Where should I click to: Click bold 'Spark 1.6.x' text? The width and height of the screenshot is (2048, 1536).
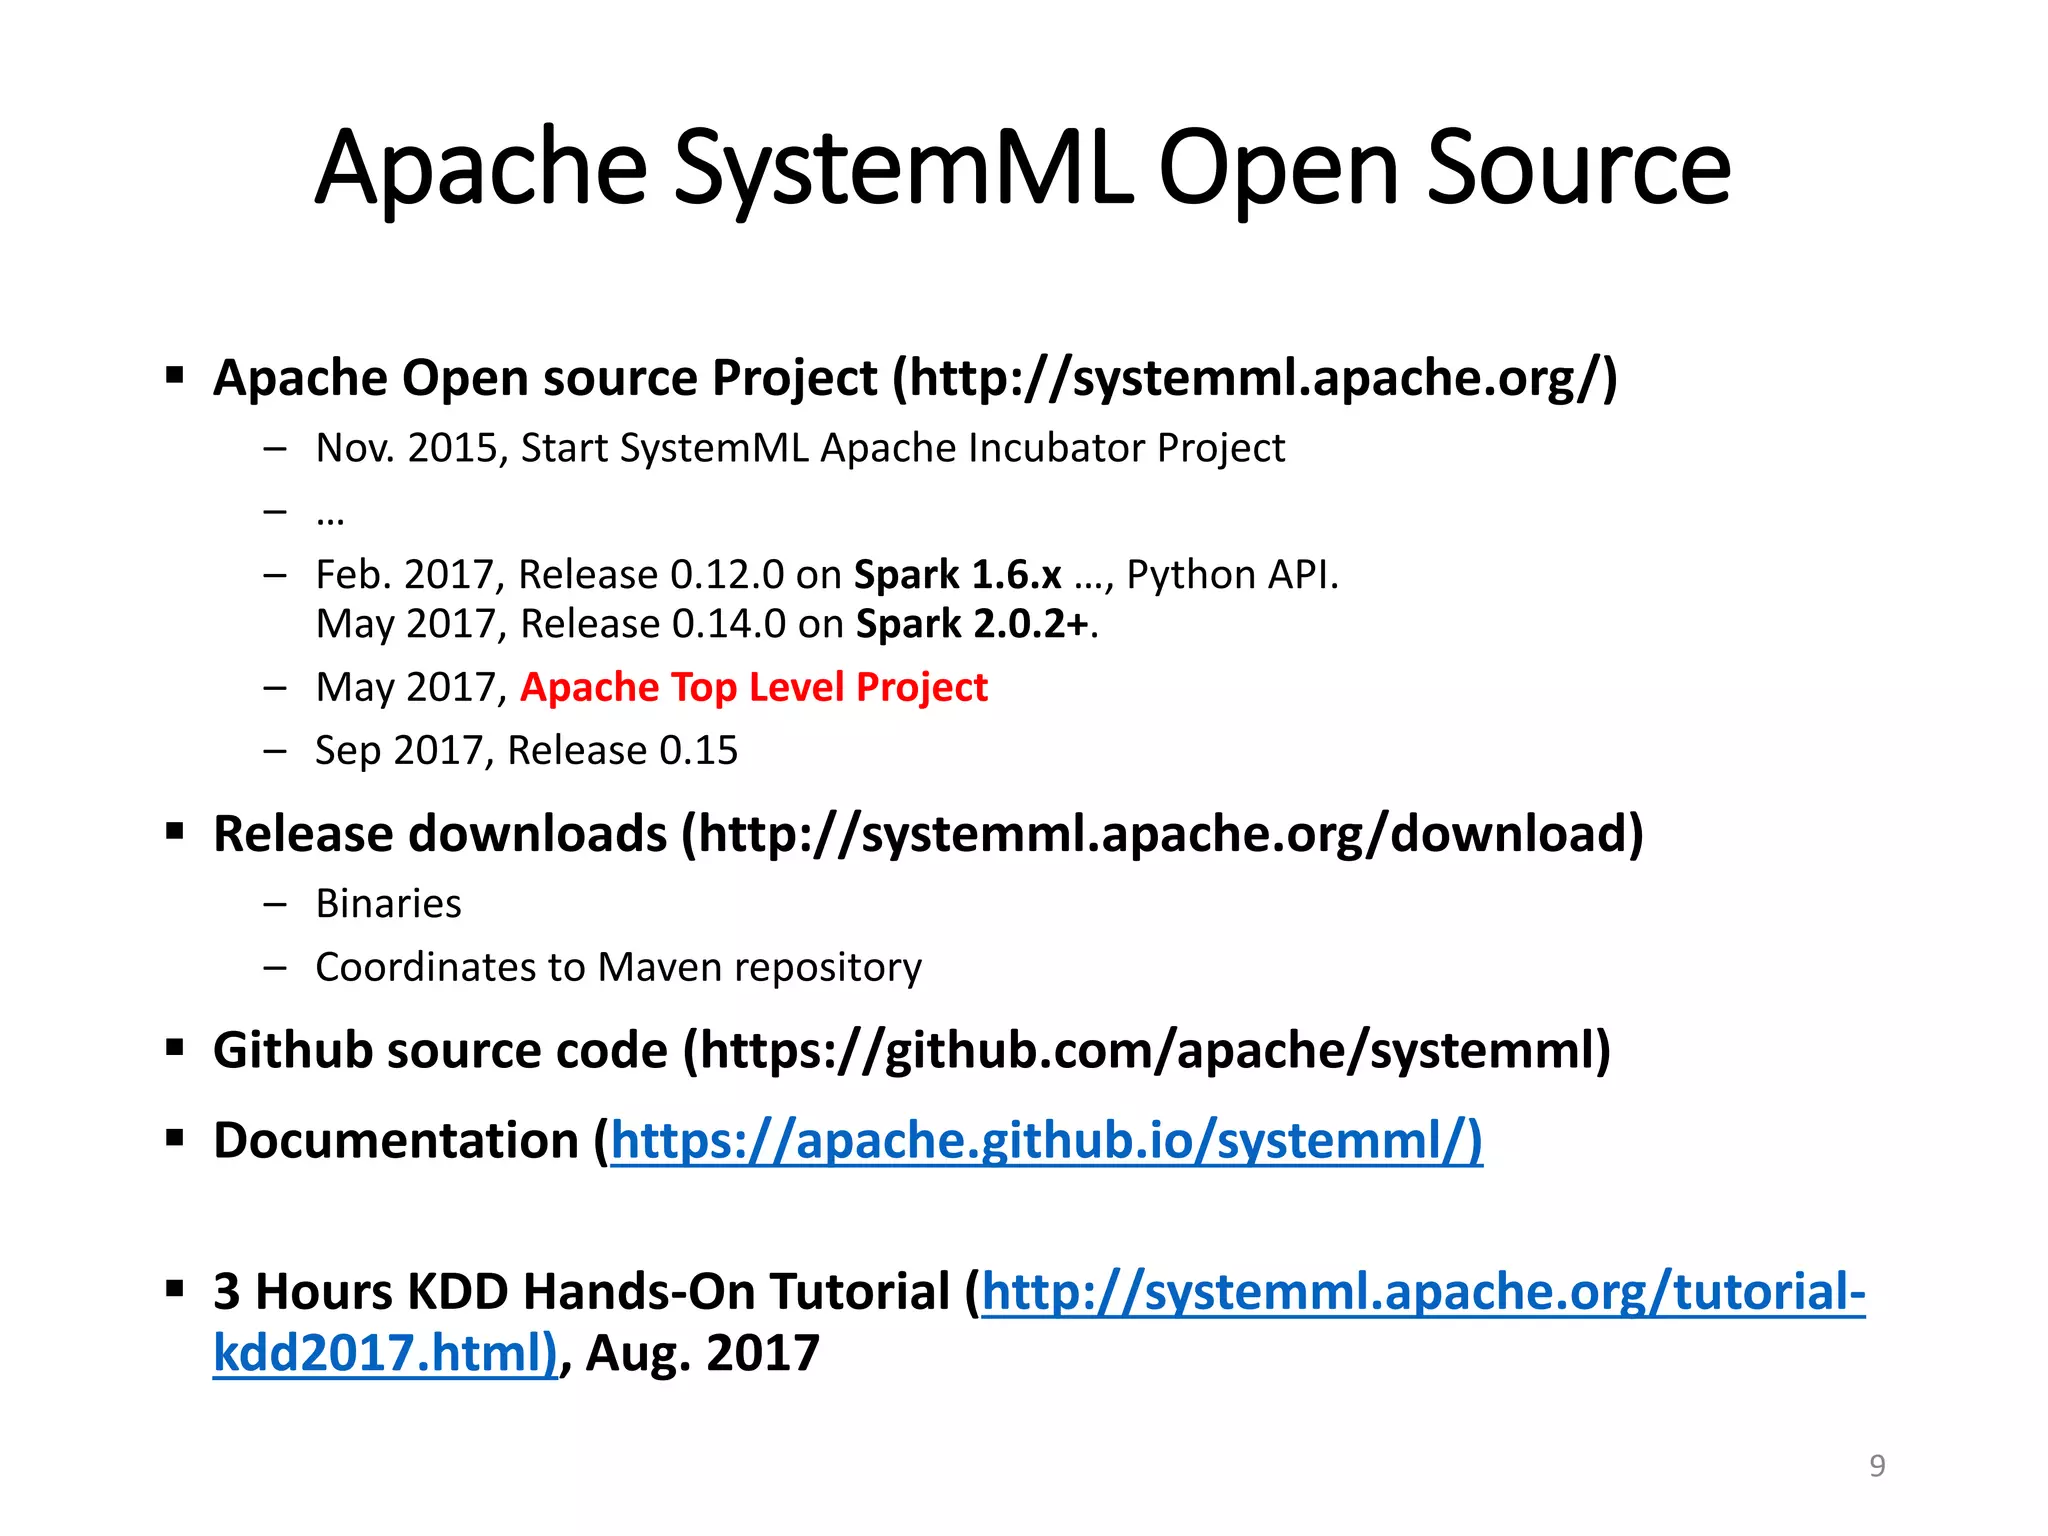tap(957, 575)
